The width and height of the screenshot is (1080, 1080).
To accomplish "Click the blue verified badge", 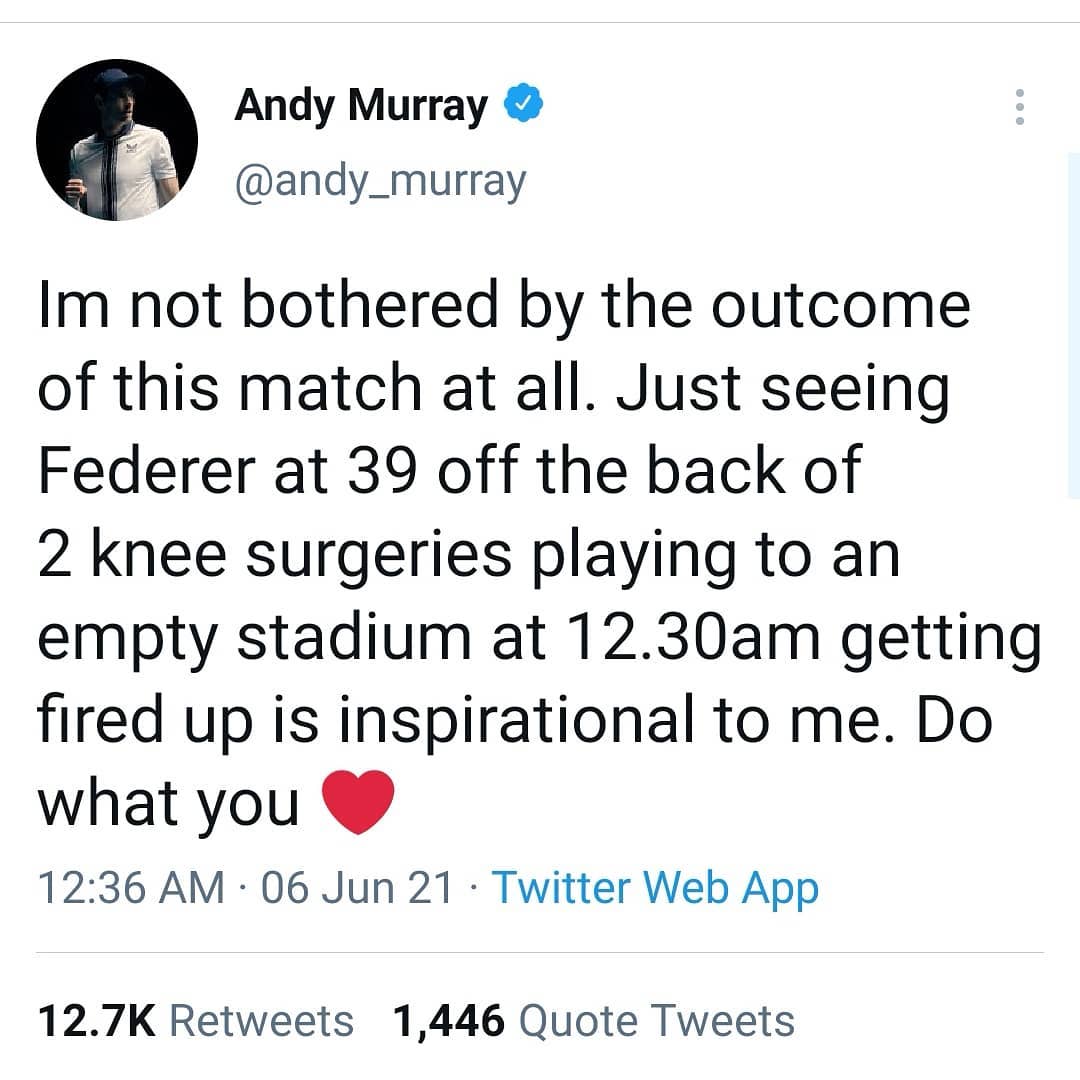I will 524,105.
